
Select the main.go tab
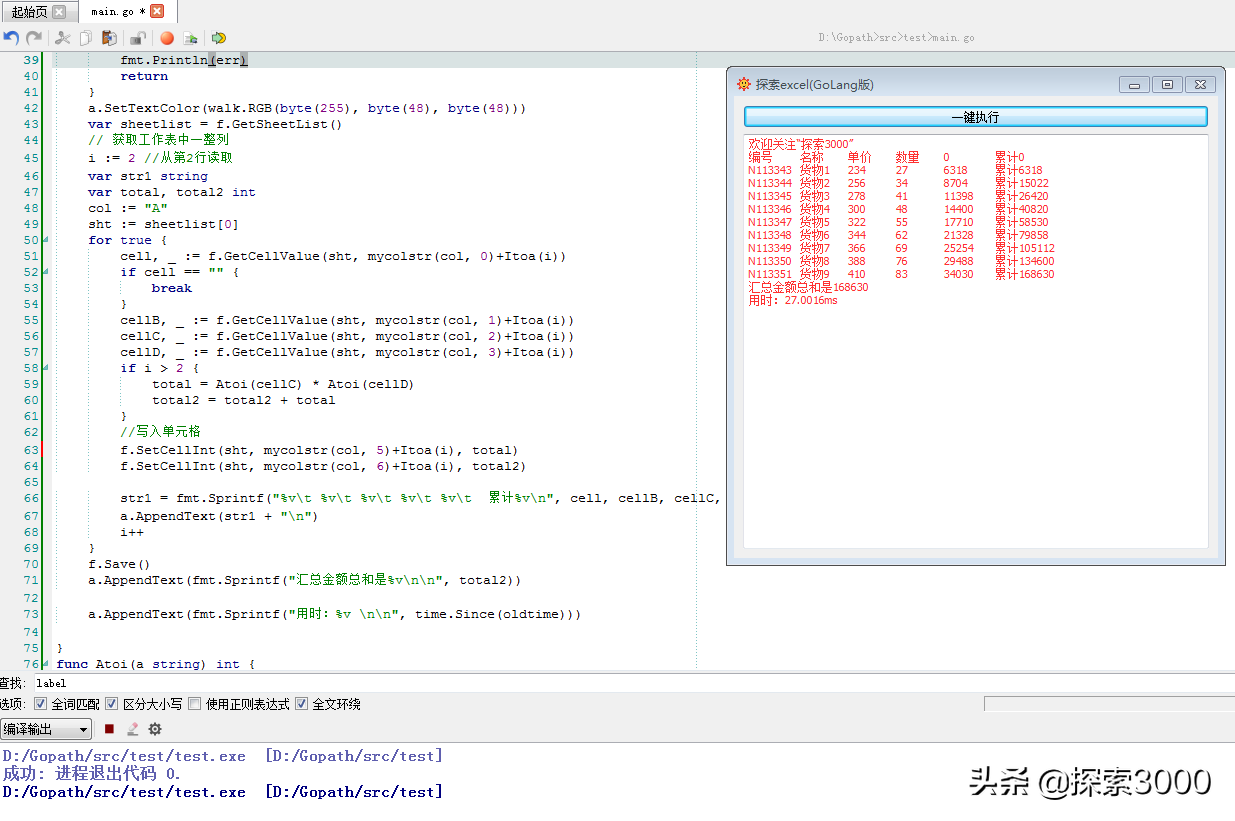coord(118,12)
